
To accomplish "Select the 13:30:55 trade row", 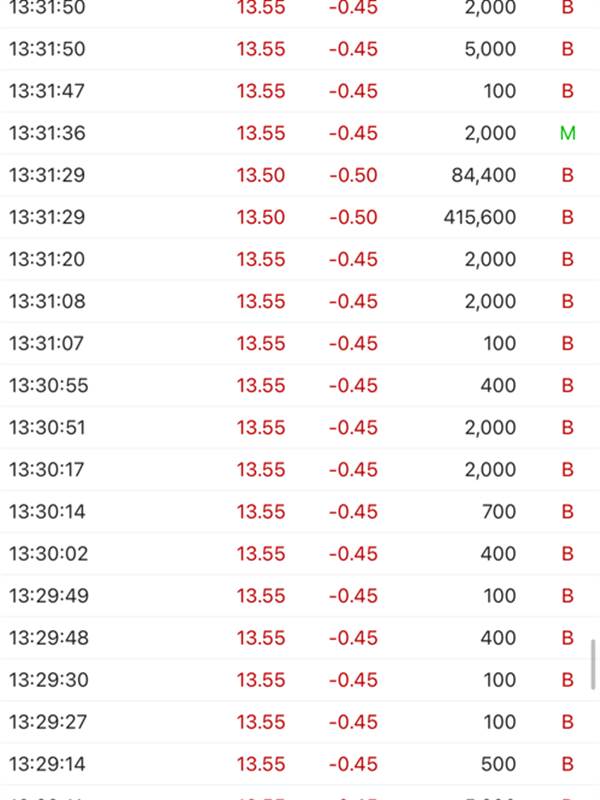I will click(x=300, y=385).
